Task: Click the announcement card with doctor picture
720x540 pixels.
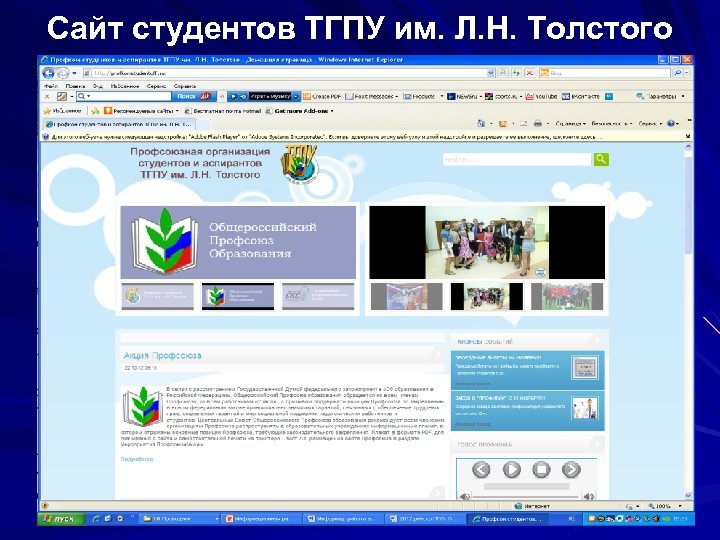Action: click(528, 411)
